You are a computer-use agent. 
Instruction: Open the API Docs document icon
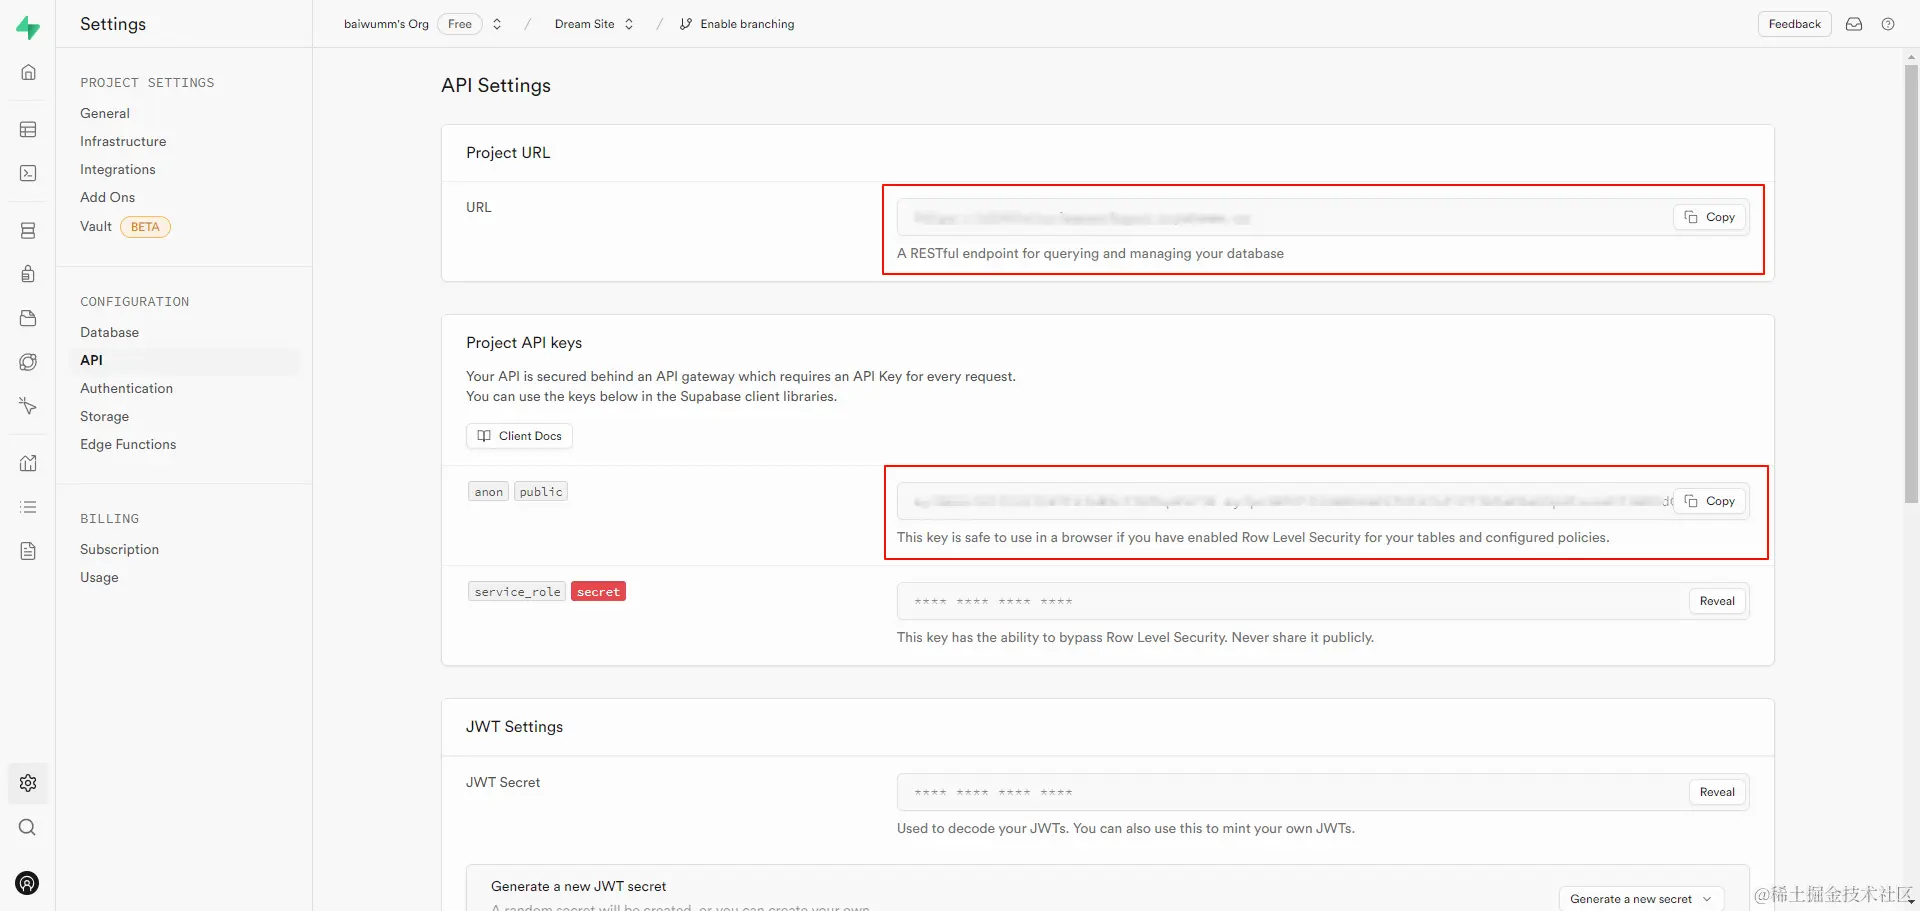28,551
